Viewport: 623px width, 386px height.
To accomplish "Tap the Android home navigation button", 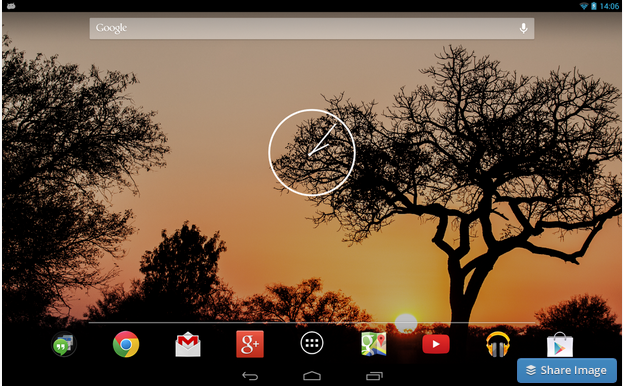I will coord(312,376).
